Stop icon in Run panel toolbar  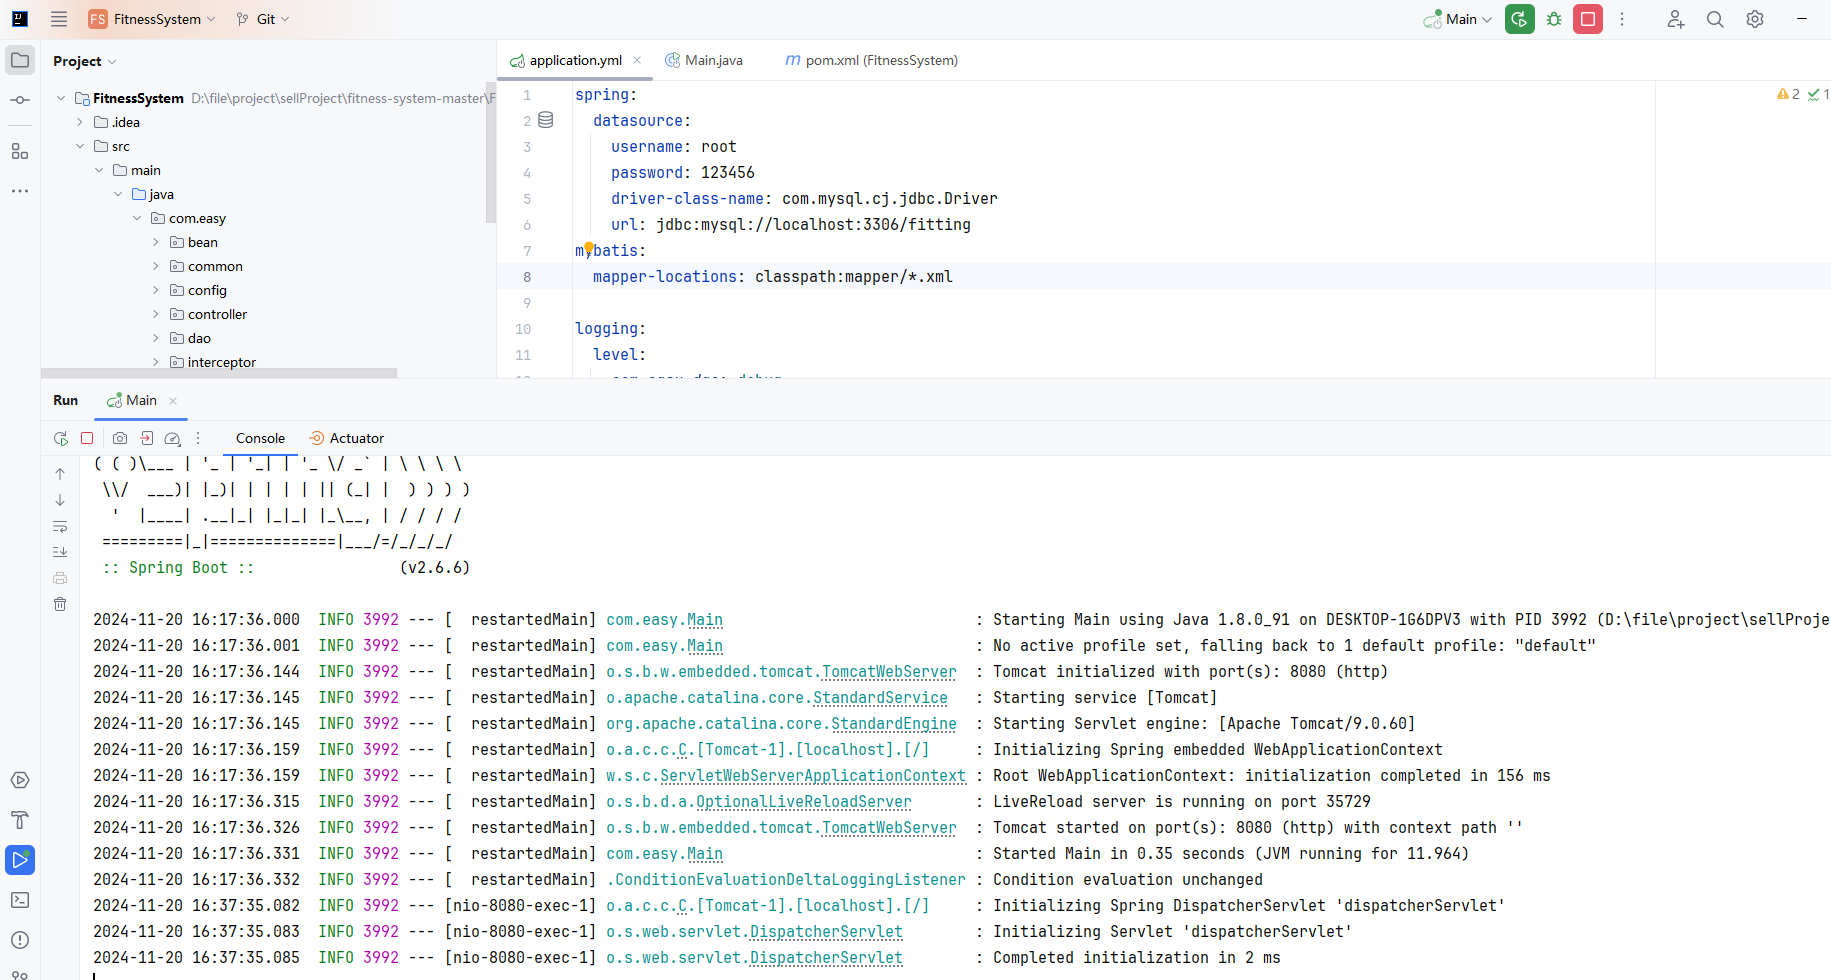pos(87,438)
